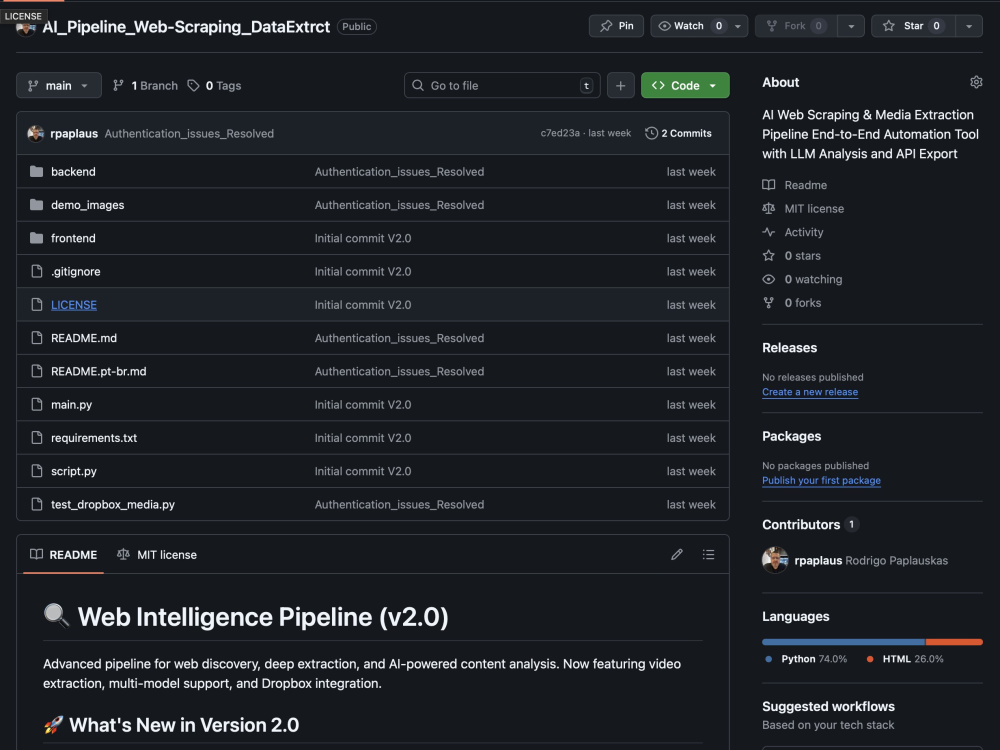Open the About settings gear icon

(x=976, y=82)
